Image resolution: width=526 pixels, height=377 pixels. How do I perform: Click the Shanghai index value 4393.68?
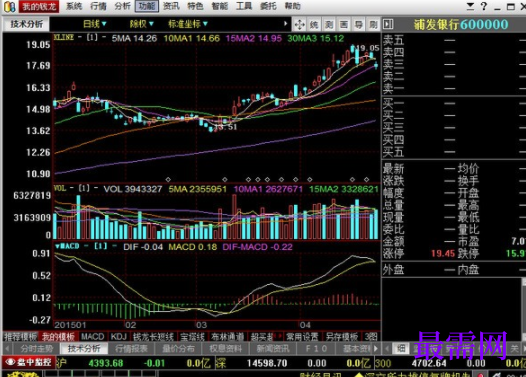coord(106,363)
